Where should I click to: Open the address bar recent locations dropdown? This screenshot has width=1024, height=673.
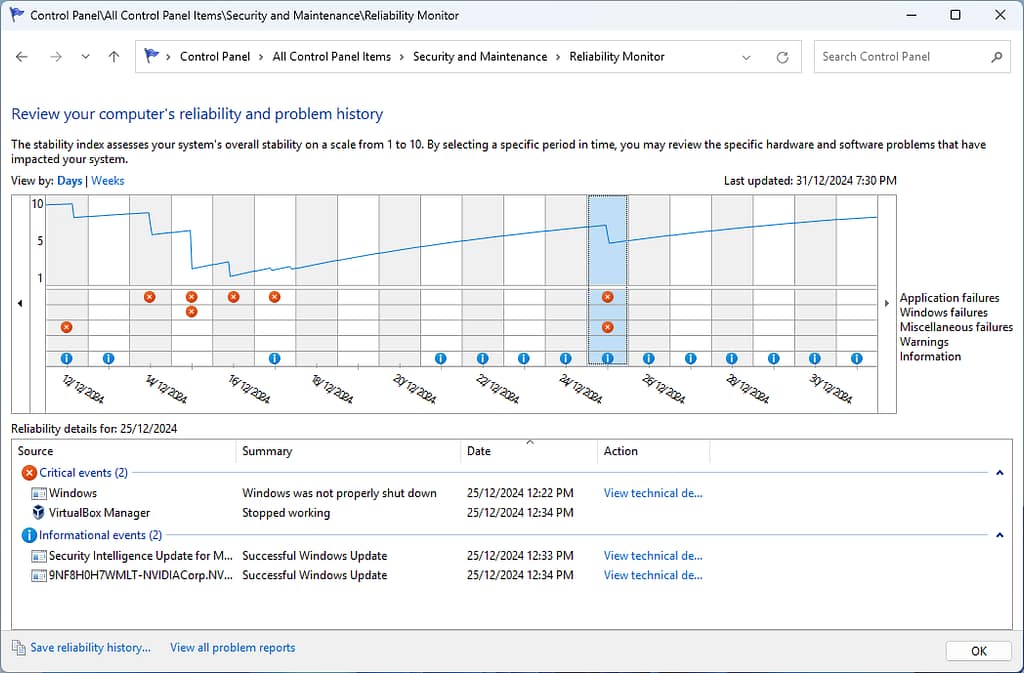[746, 56]
